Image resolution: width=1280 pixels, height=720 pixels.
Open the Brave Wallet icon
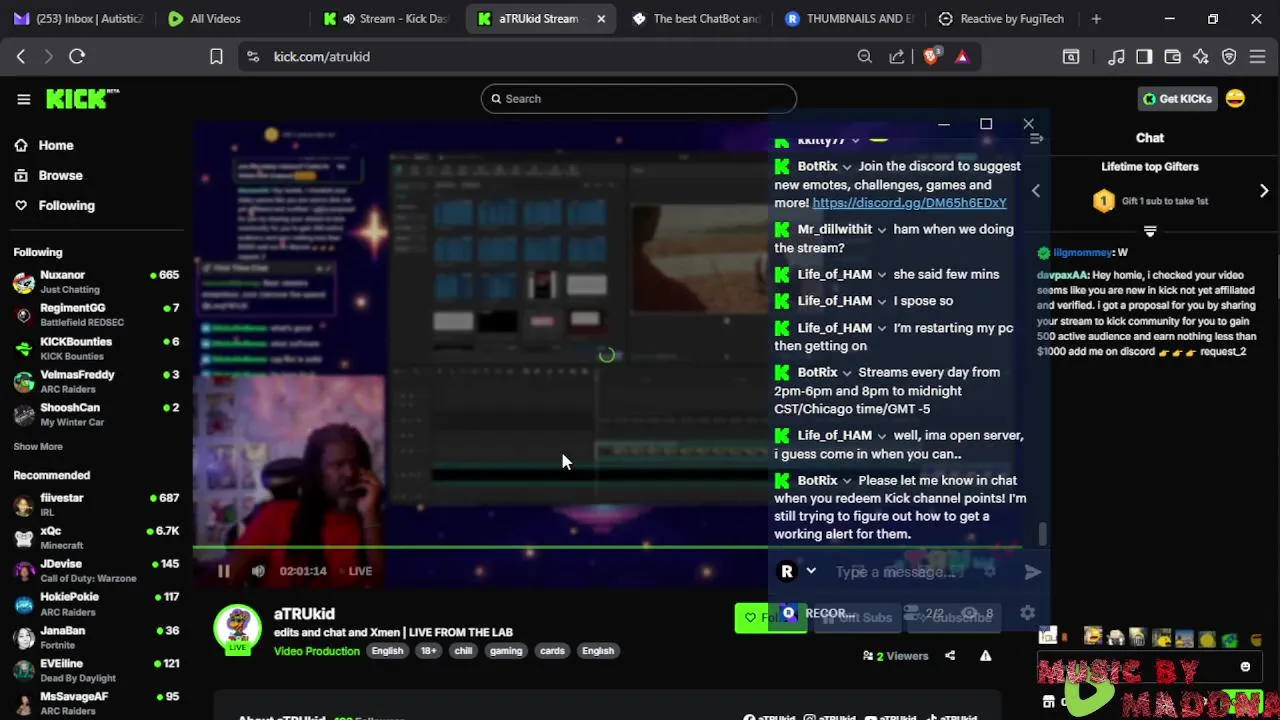click(x=1173, y=57)
